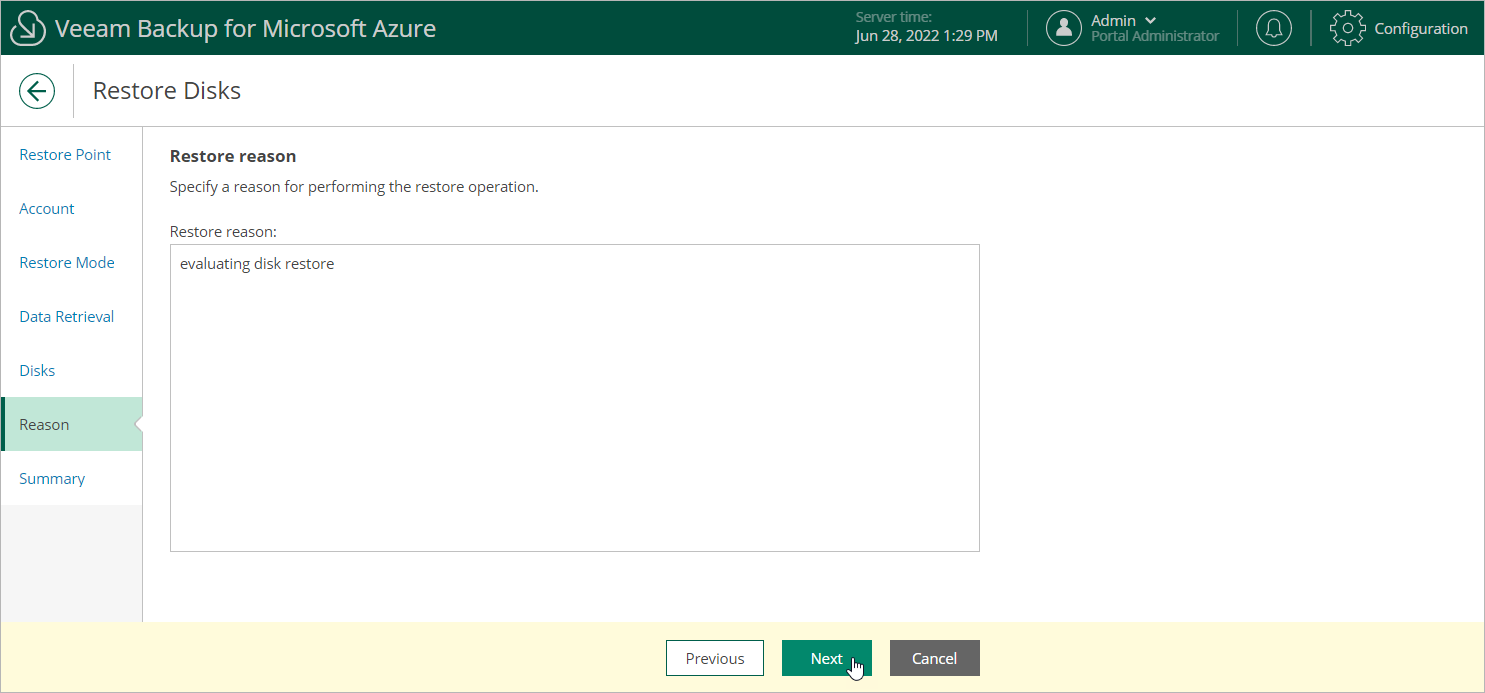Click the Next button
Viewport: 1485px width, 693px height.
[827, 658]
